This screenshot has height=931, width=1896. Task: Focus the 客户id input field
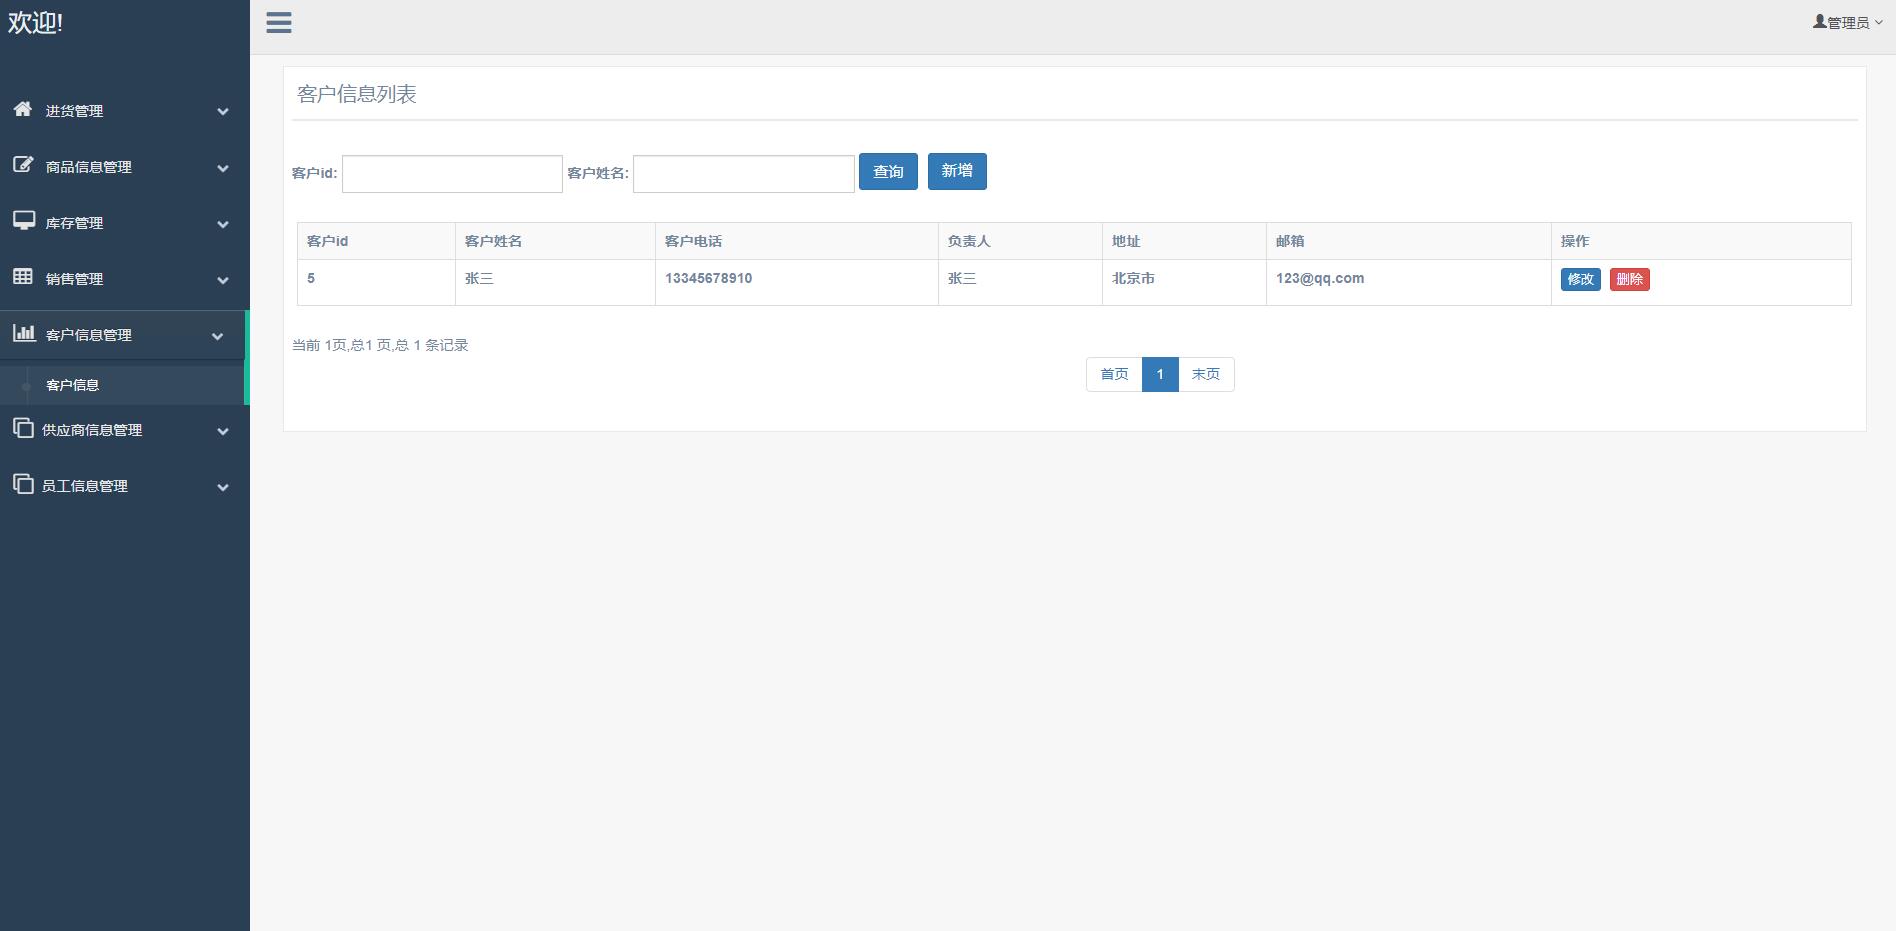click(452, 174)
